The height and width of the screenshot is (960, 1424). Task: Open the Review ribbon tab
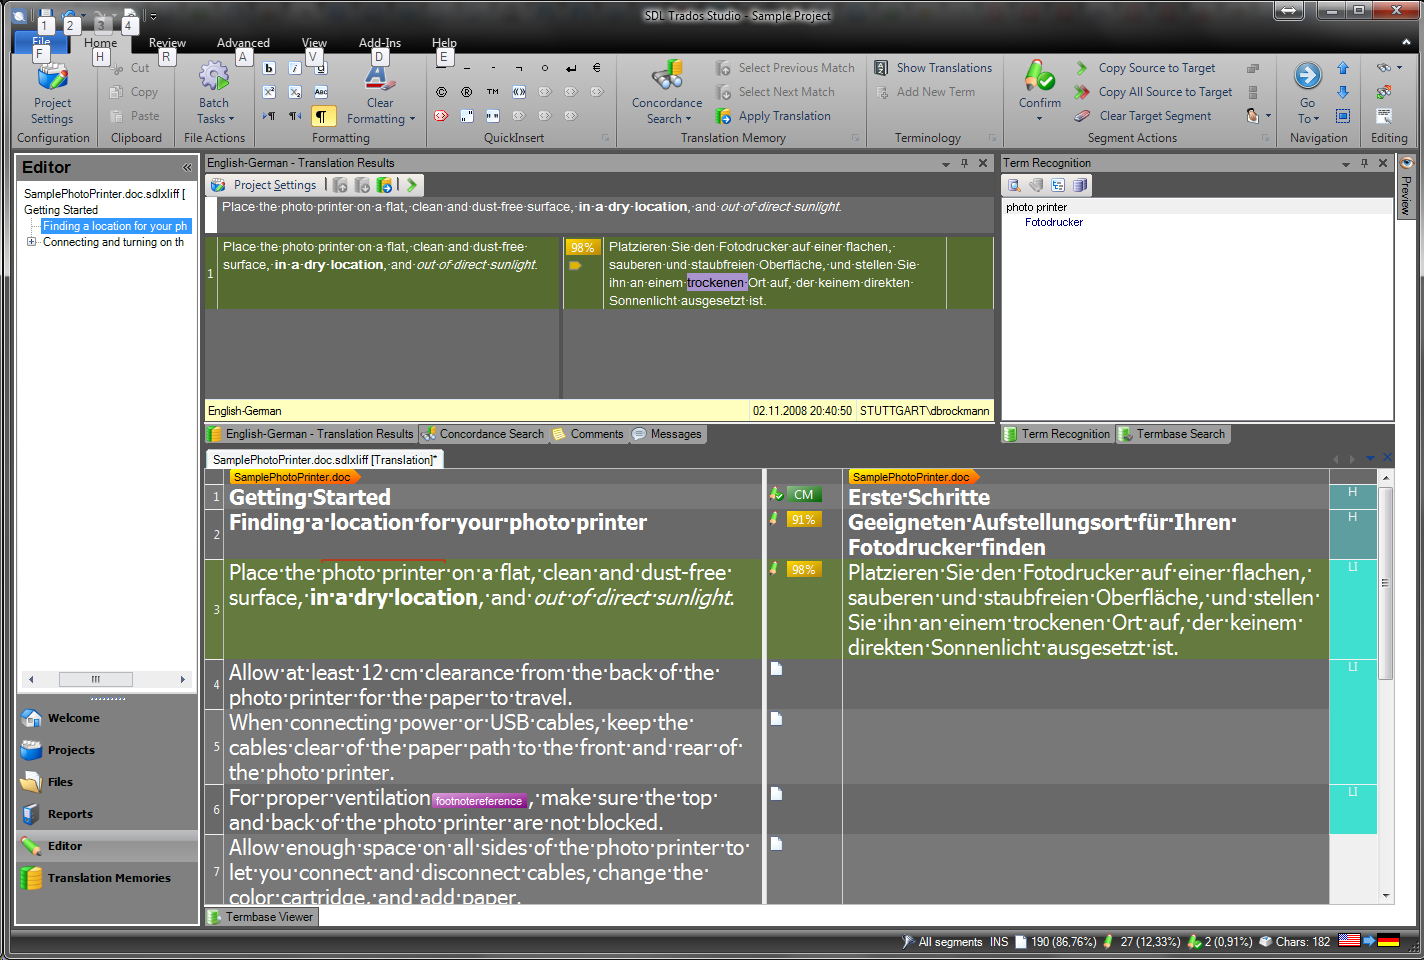(x=167, y=43)
